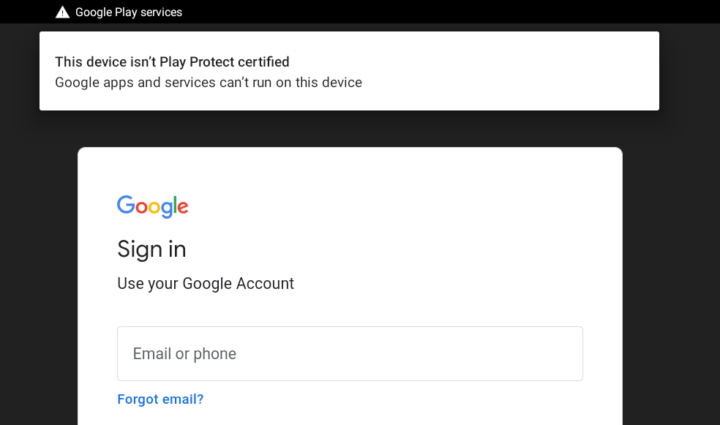The height and width of the screenshot is (425, 720).
Task: Focus the Email or phone field
Action: pyautogui.click(x=350, y=353)
